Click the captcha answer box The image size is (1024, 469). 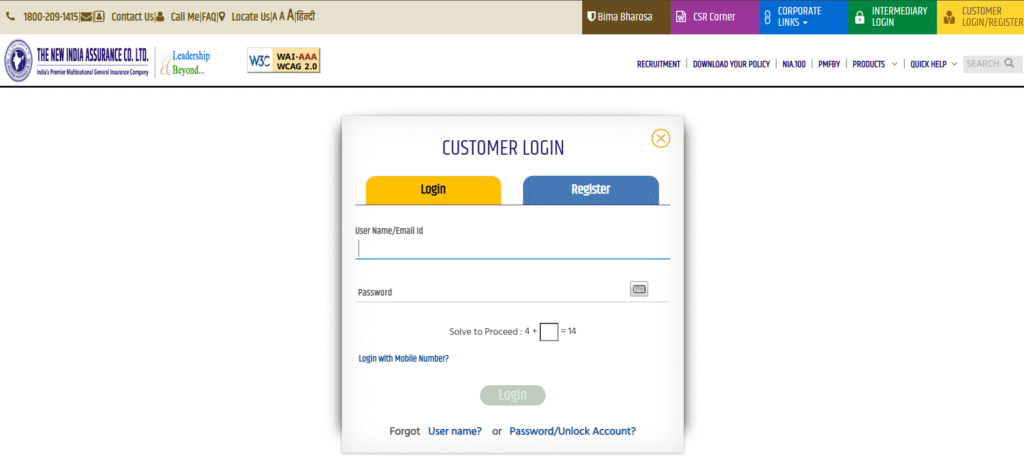coord(549,332)
